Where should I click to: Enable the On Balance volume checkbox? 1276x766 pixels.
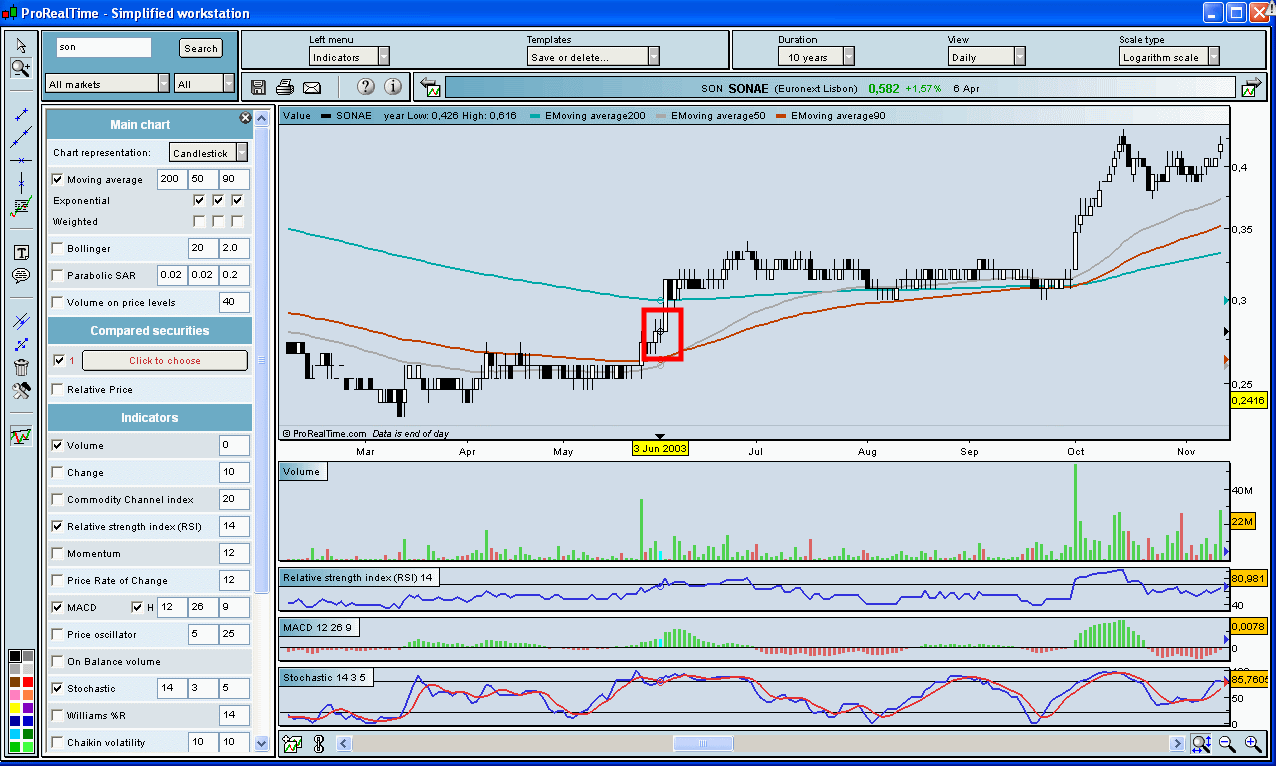pos(58,661)
